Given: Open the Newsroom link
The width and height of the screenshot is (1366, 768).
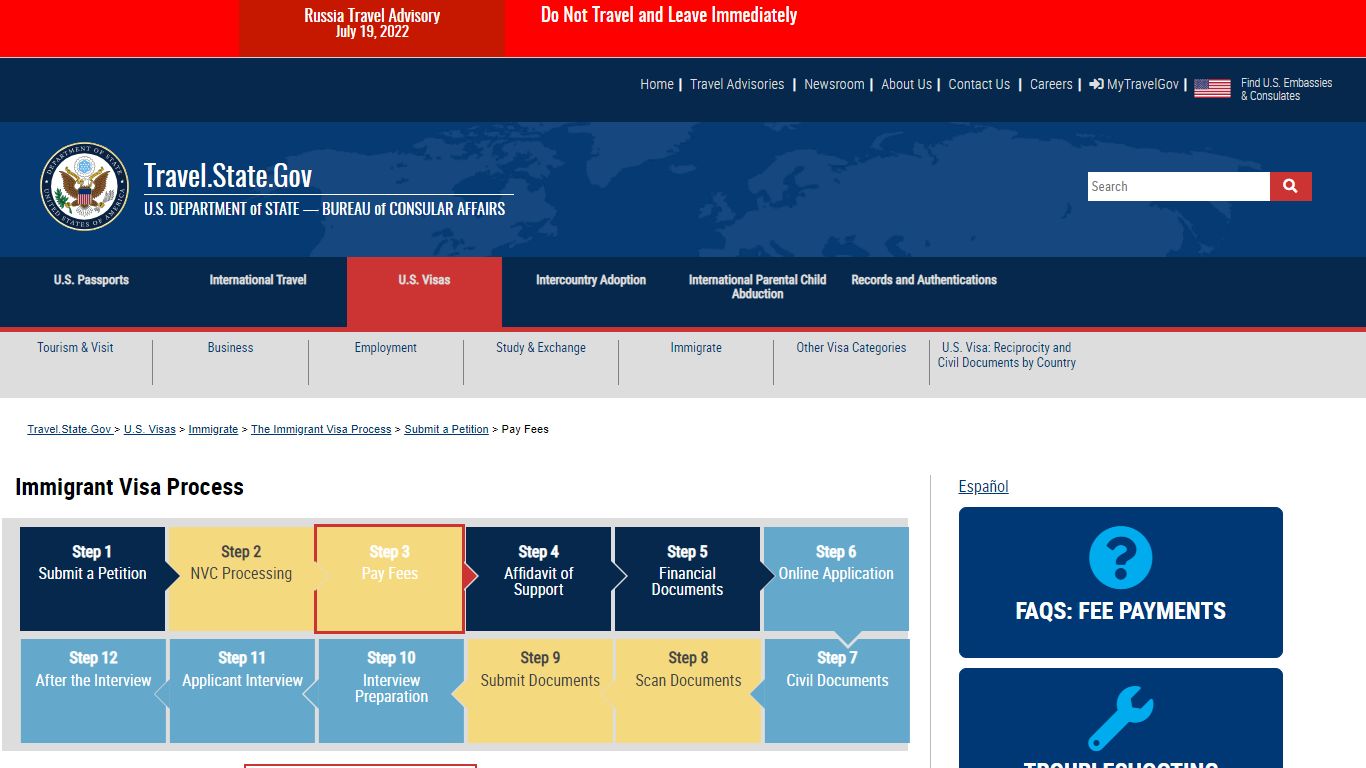Looking at the screenshot, I should (834, 85).
